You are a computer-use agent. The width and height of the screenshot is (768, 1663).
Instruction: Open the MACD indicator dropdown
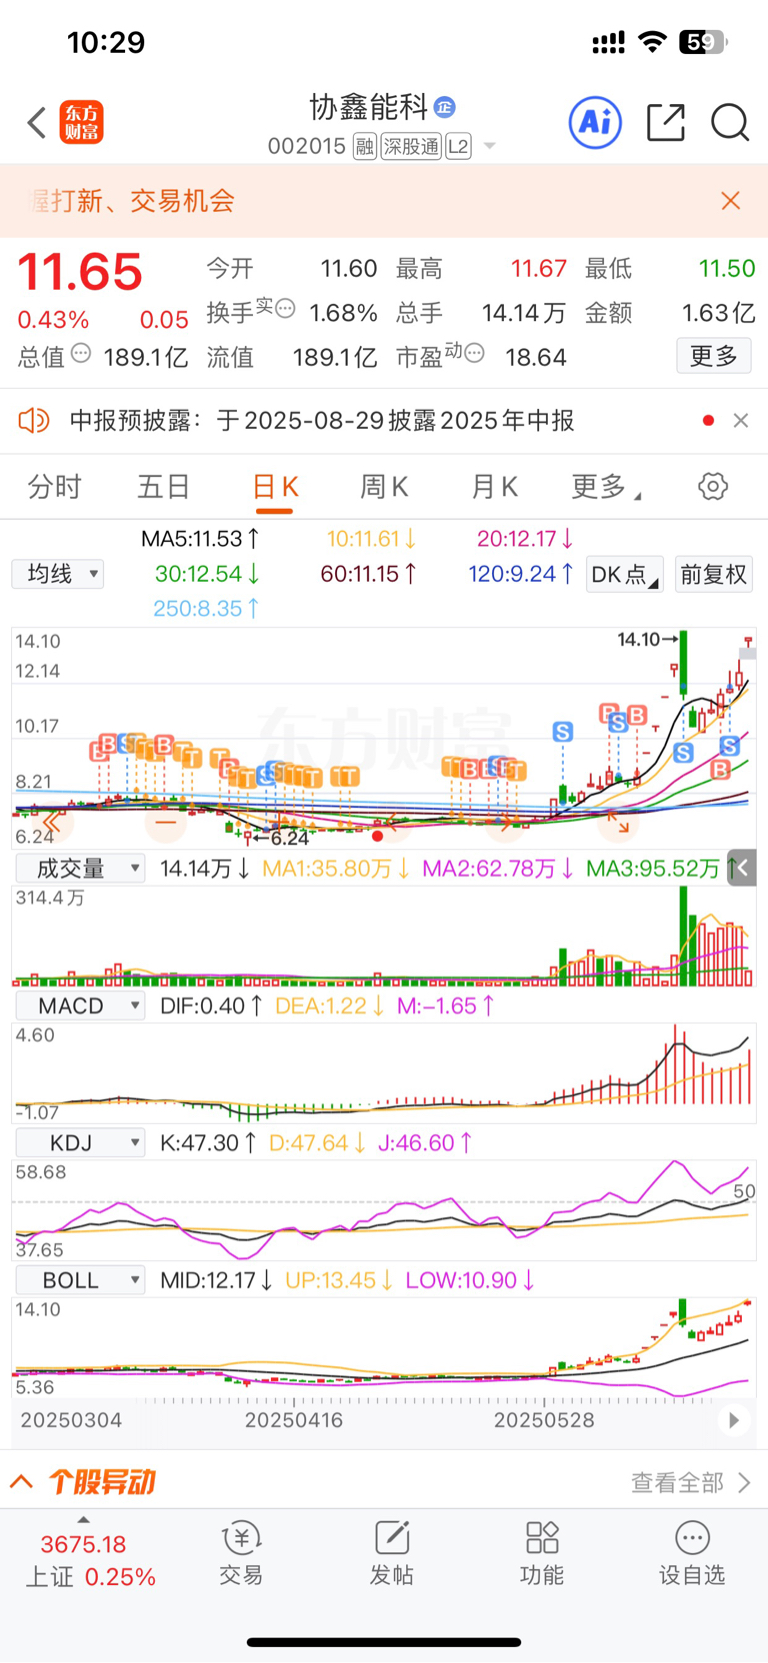click(80, 1006)
